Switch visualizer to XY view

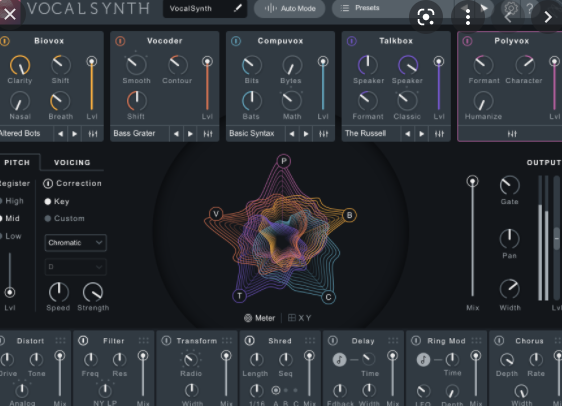(x=300, y=318)
